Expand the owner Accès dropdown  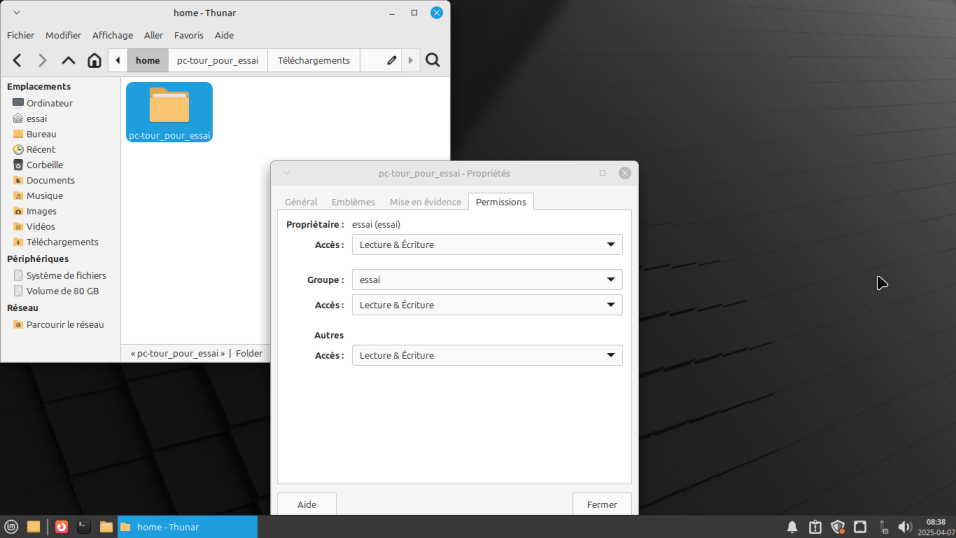click(487, 245)
